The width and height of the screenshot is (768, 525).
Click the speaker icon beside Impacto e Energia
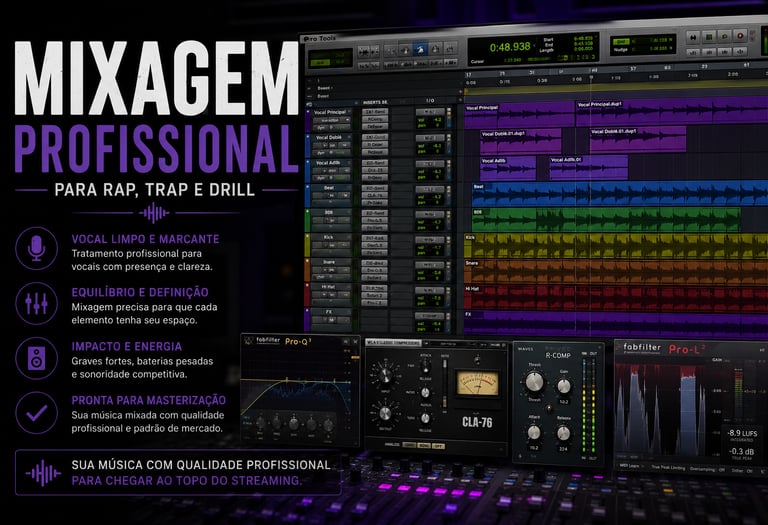[36, 358]
